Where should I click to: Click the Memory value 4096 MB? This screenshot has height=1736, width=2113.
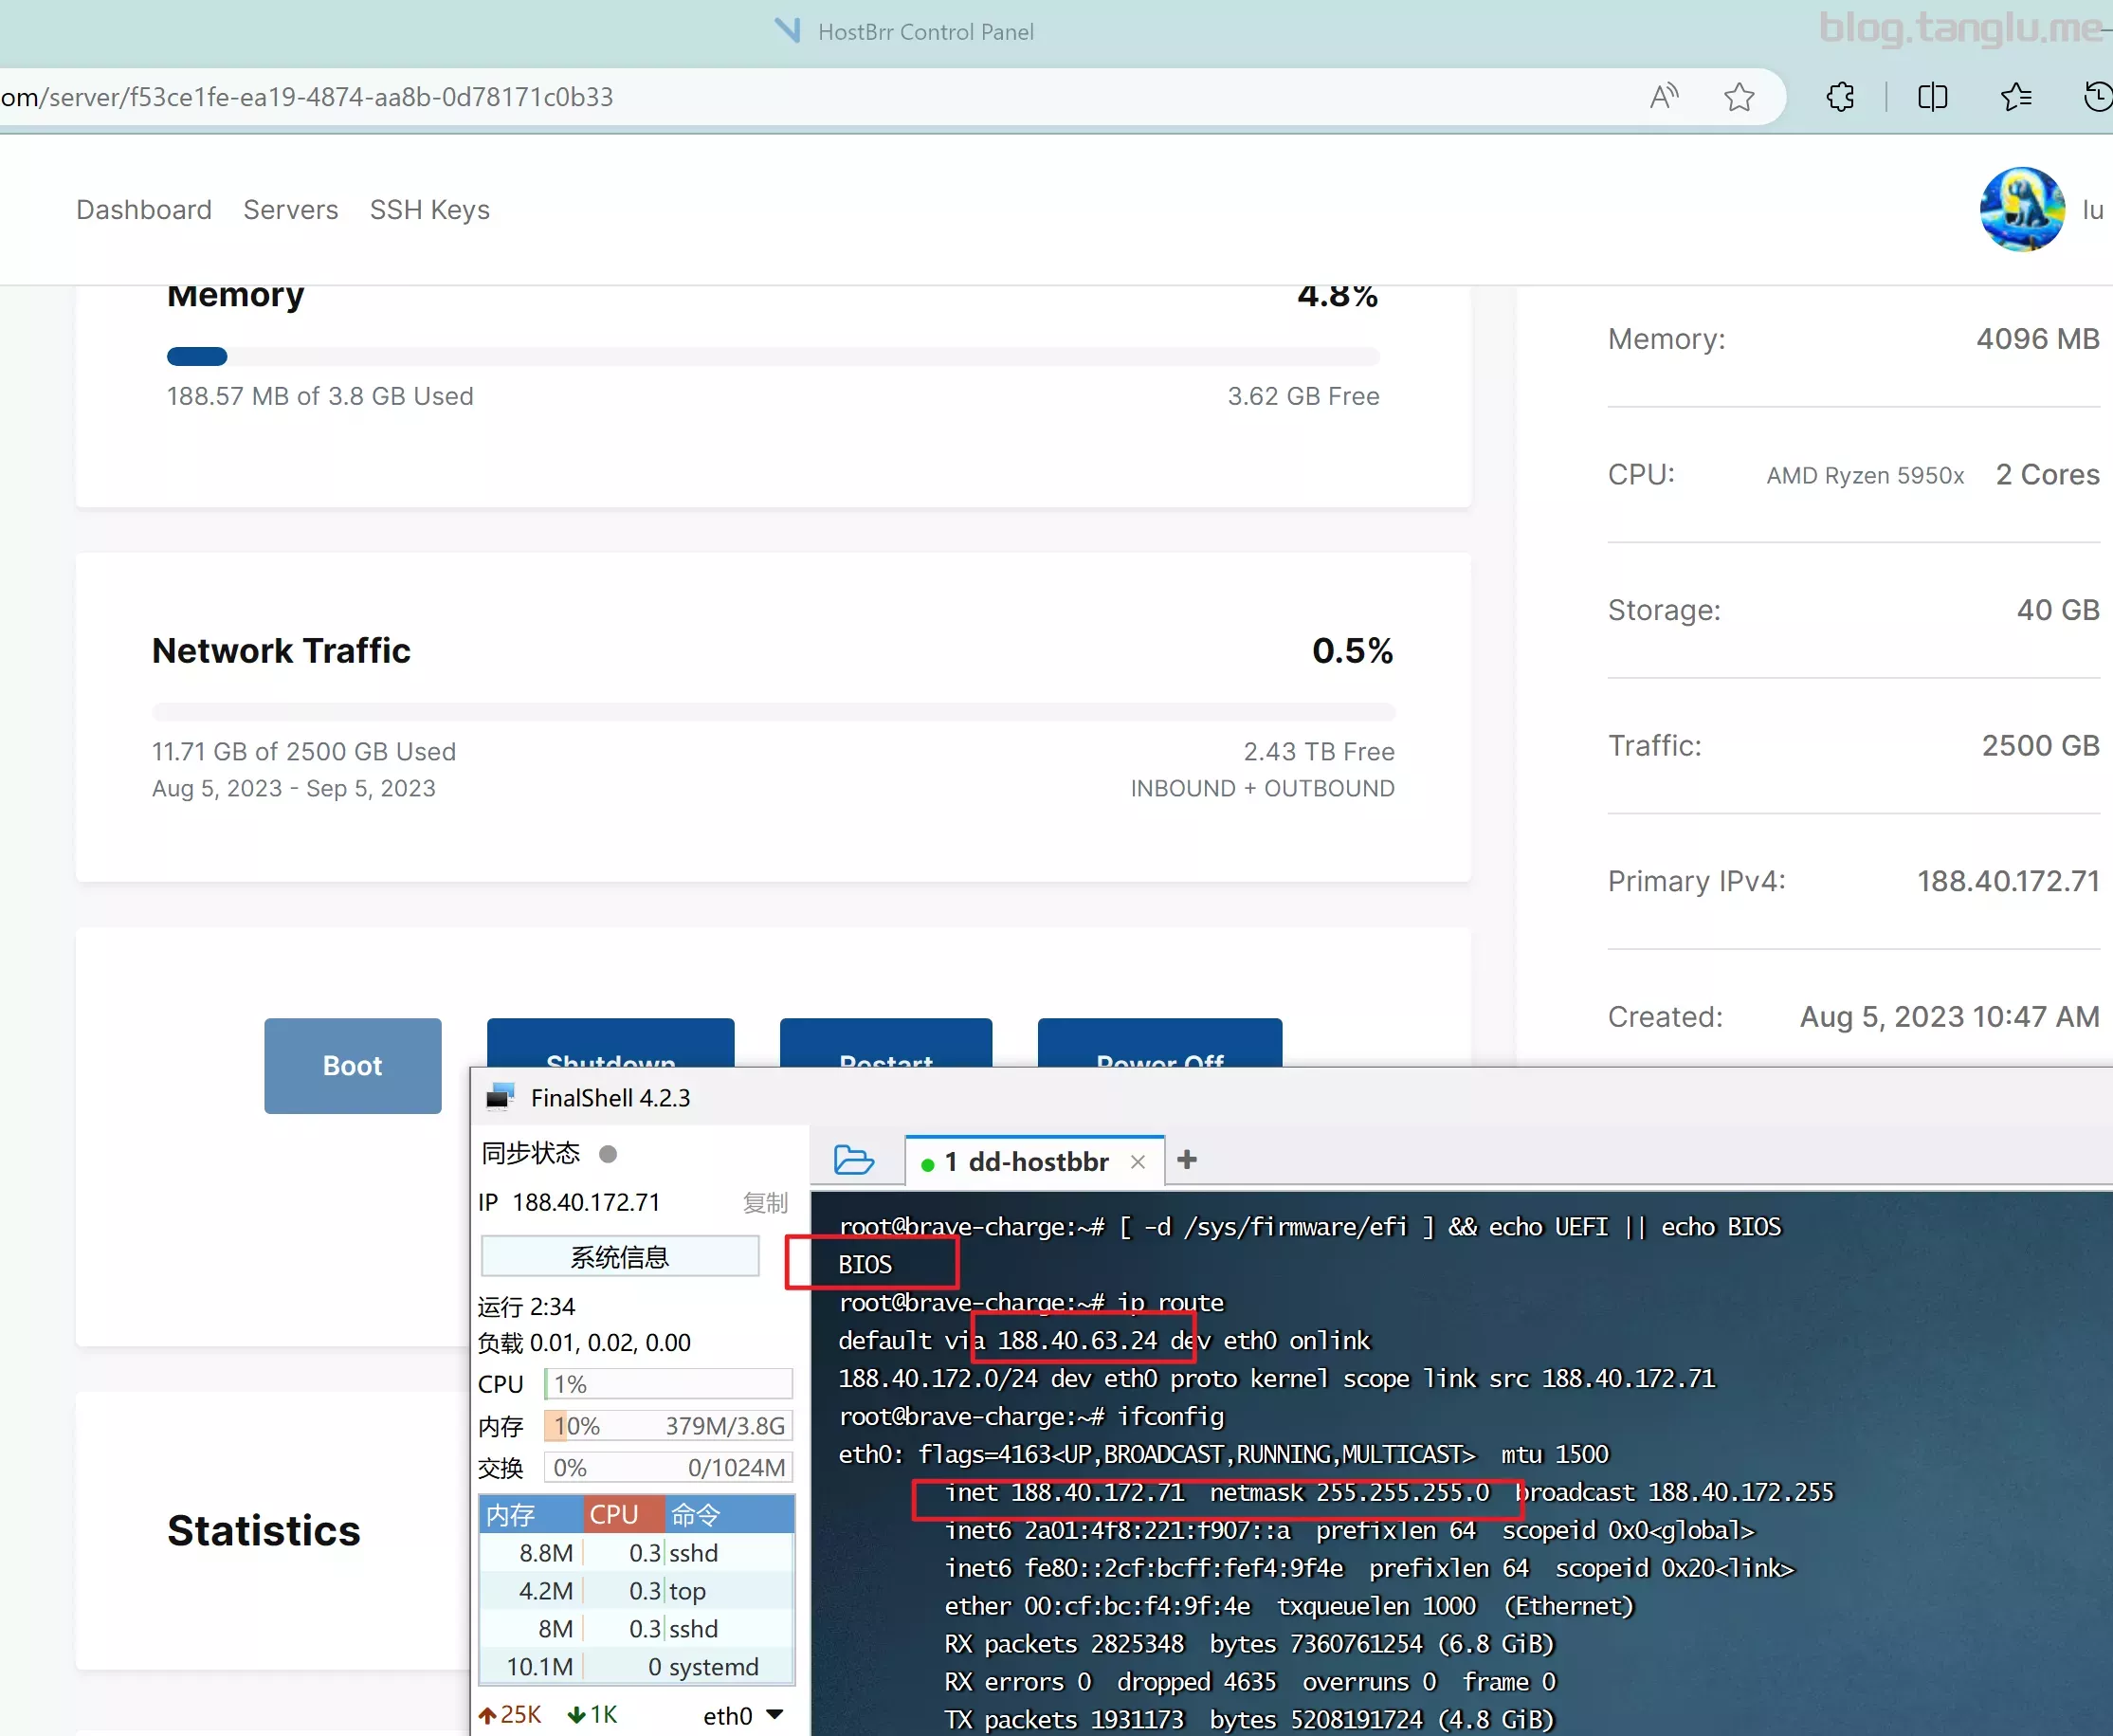coord(2038,339)
